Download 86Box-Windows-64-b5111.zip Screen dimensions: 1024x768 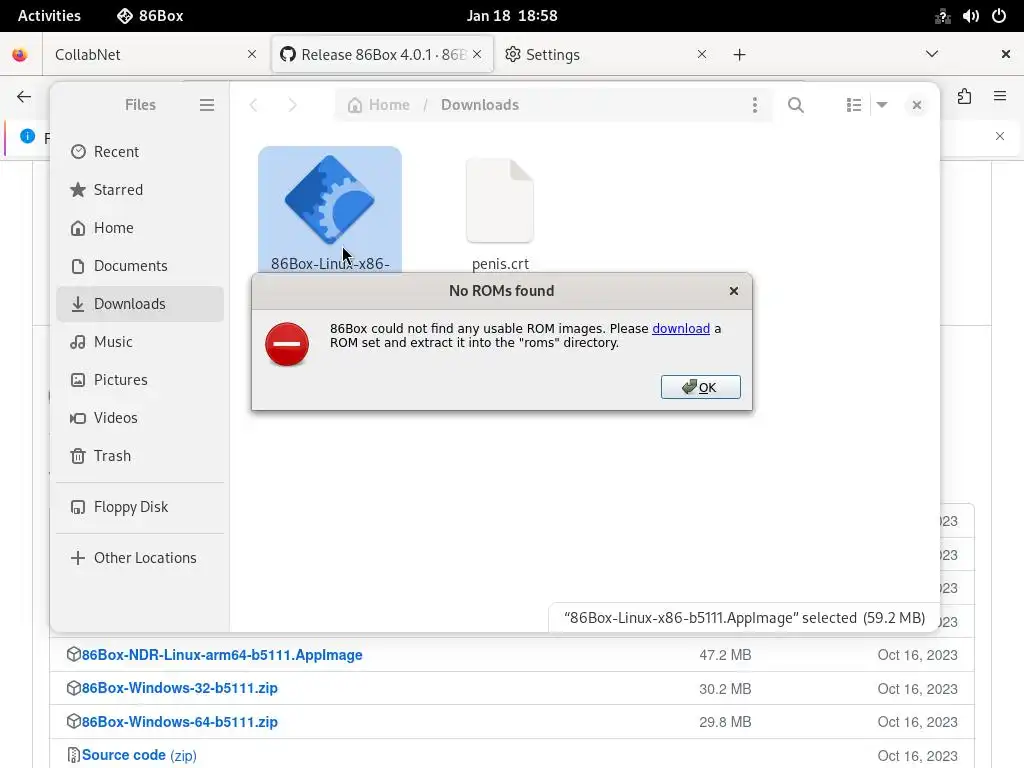coord(180,722)
